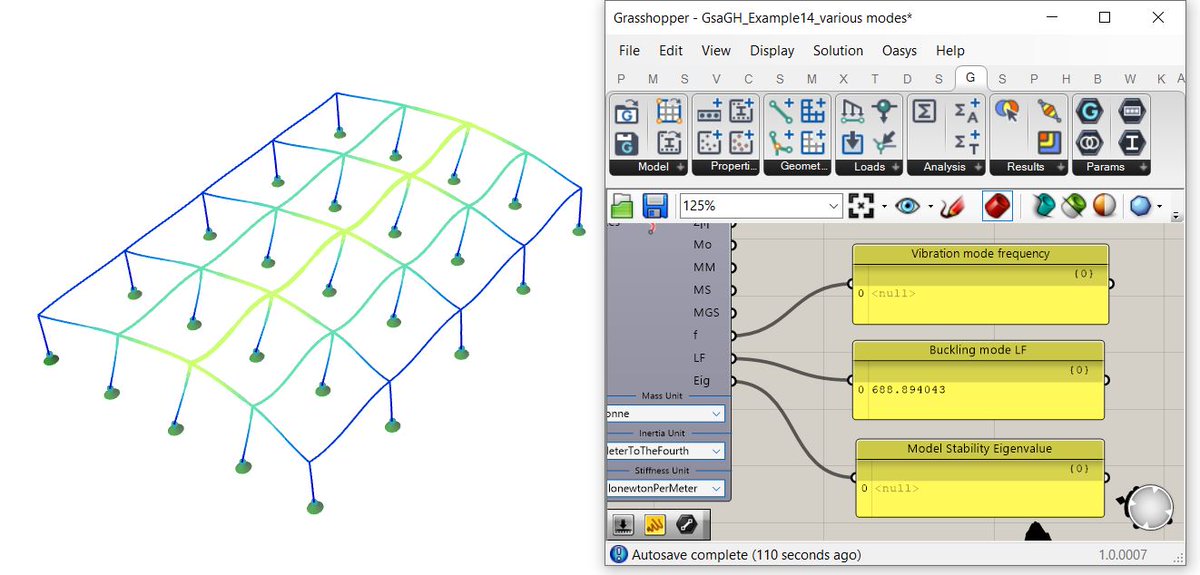Open arrow next to eye icon

[x=930, y=207]
